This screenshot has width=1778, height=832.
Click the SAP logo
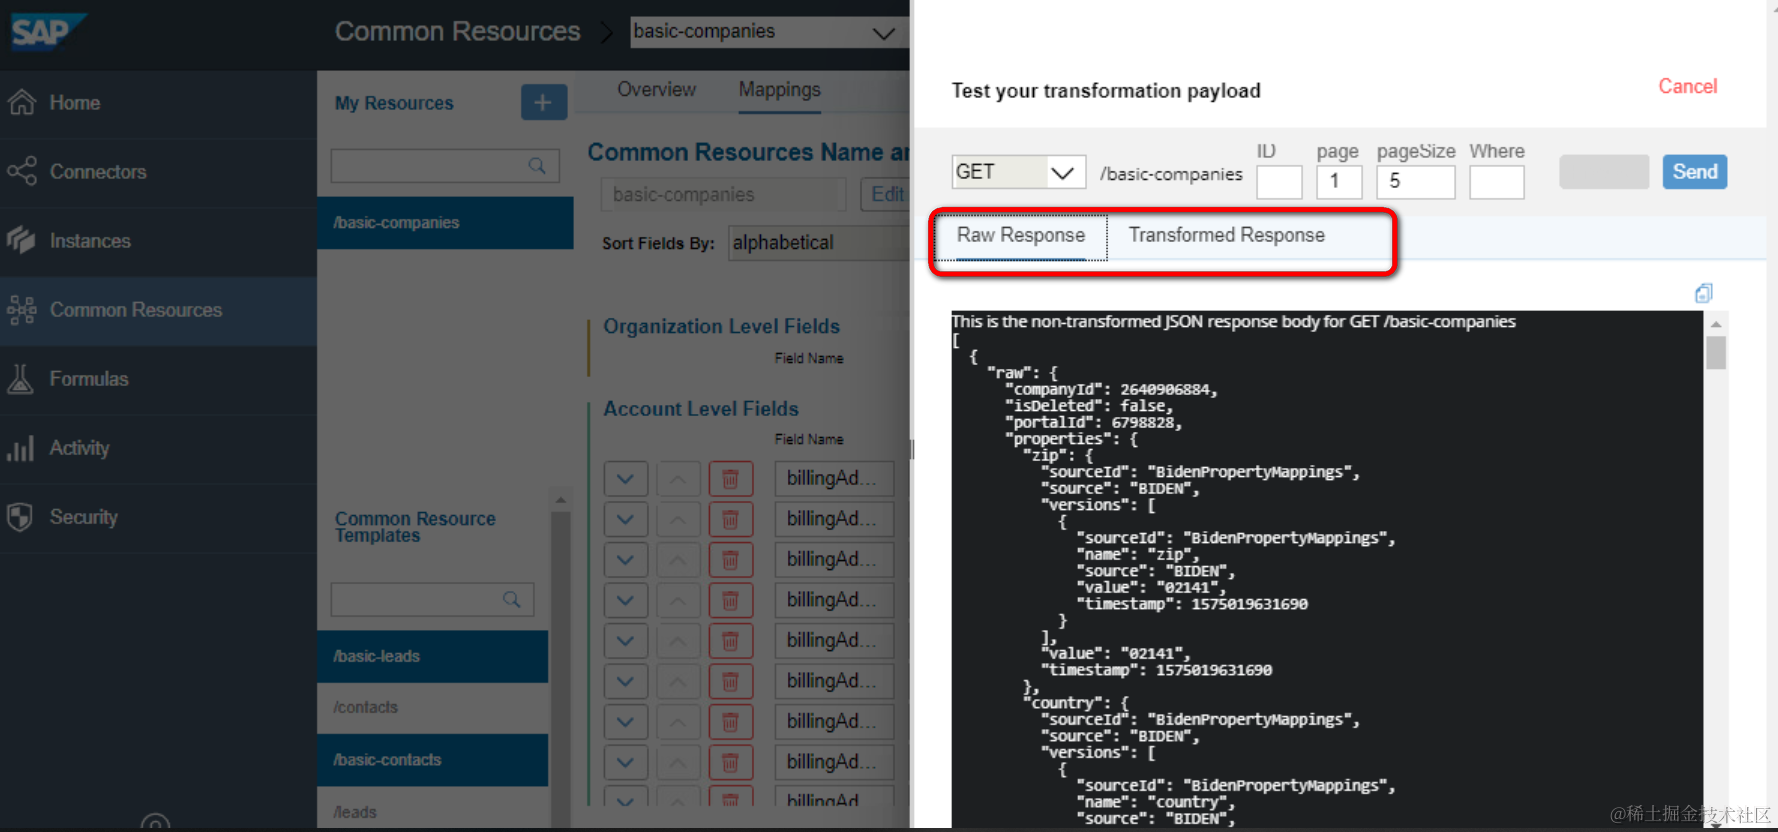(48, 31)
